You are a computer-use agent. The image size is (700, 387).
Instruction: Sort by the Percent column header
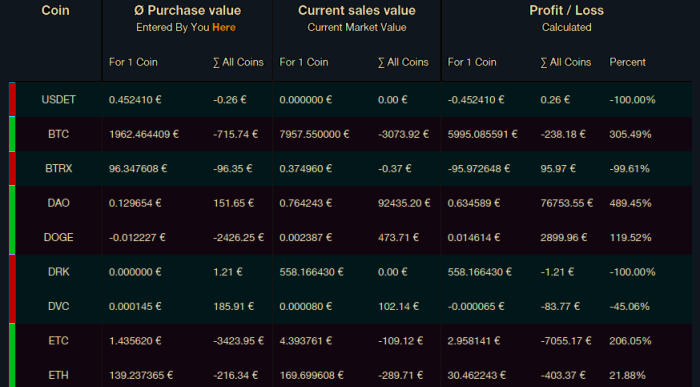pyautogui.click(x=627, y=62)
